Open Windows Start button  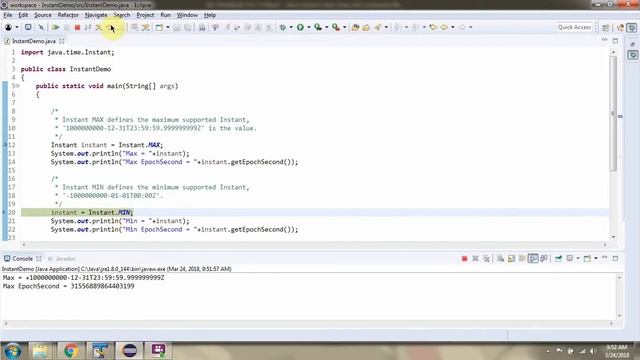pyautogui.click(x=13, y=351)
